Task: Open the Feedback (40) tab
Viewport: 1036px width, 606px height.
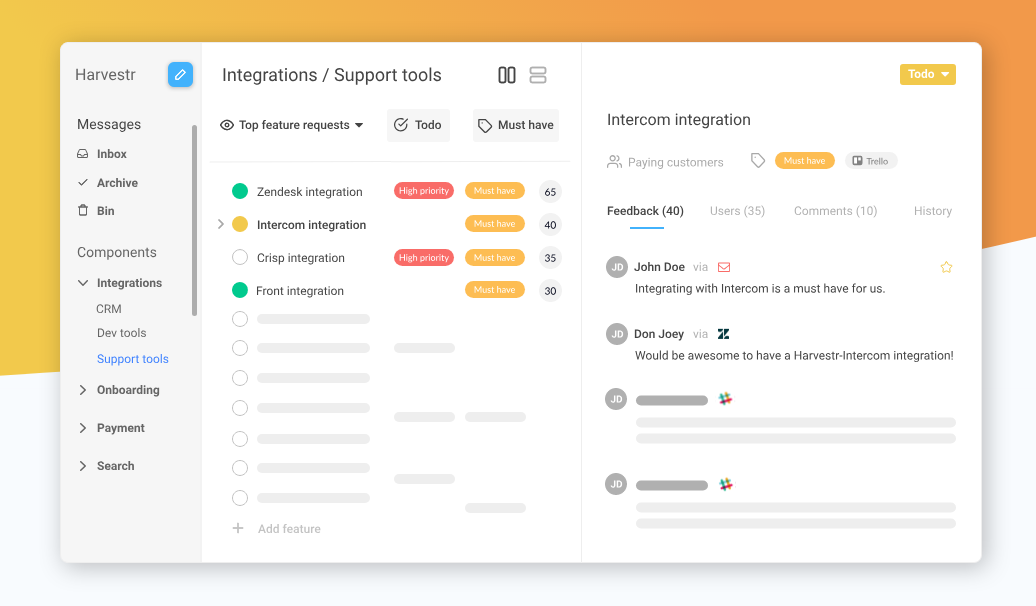Action: point(645,211)
